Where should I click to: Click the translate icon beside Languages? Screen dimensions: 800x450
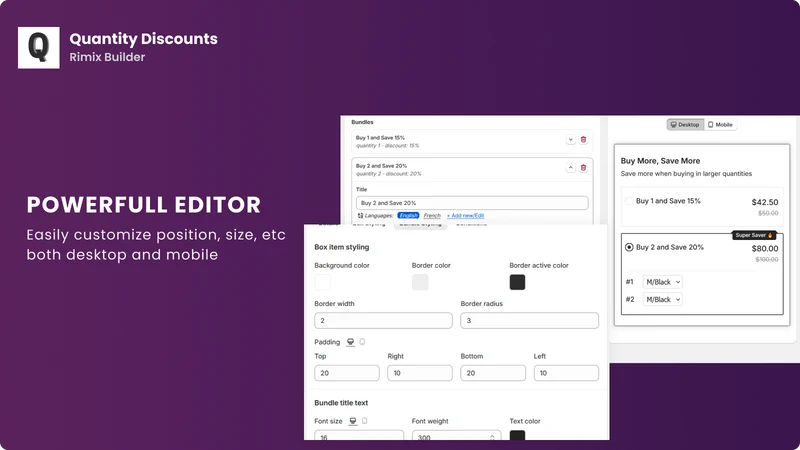point(360,216)
